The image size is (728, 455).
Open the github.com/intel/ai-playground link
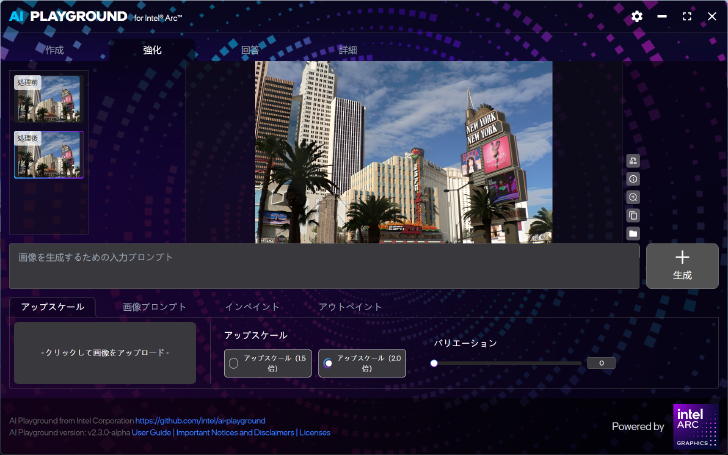click(200, 421)
